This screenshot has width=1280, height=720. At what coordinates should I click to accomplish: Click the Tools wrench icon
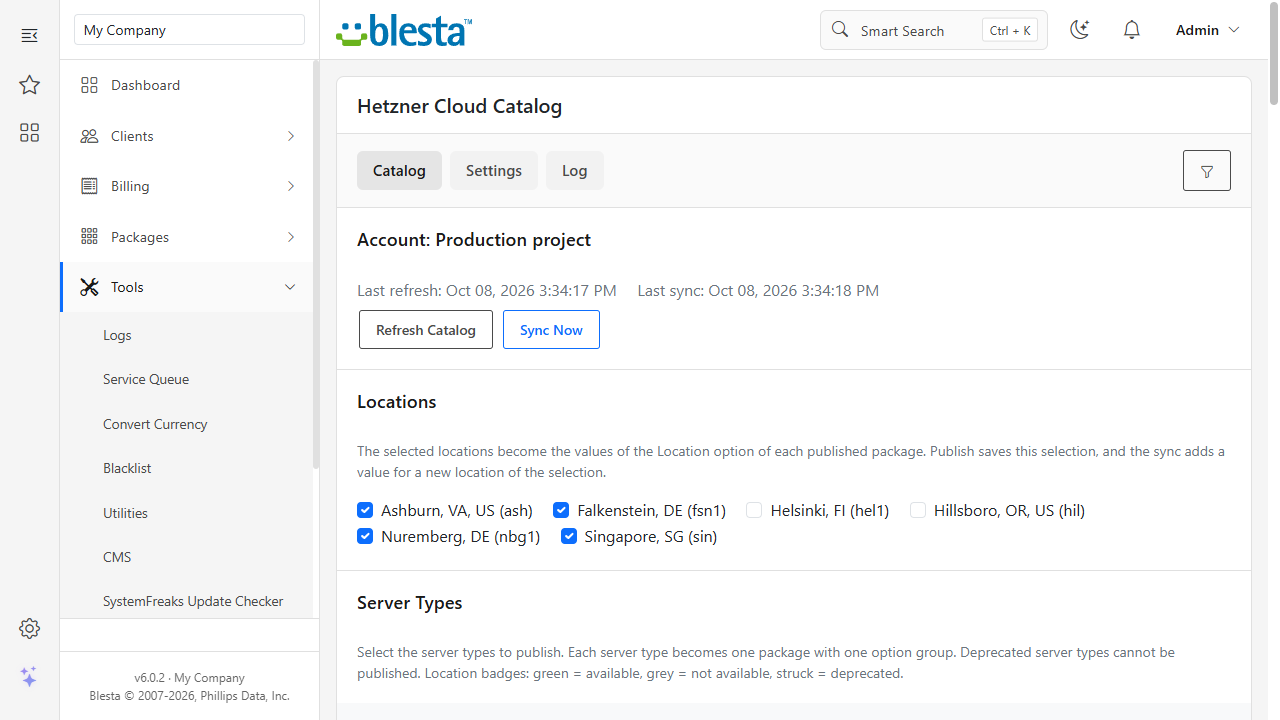[89, 287]
